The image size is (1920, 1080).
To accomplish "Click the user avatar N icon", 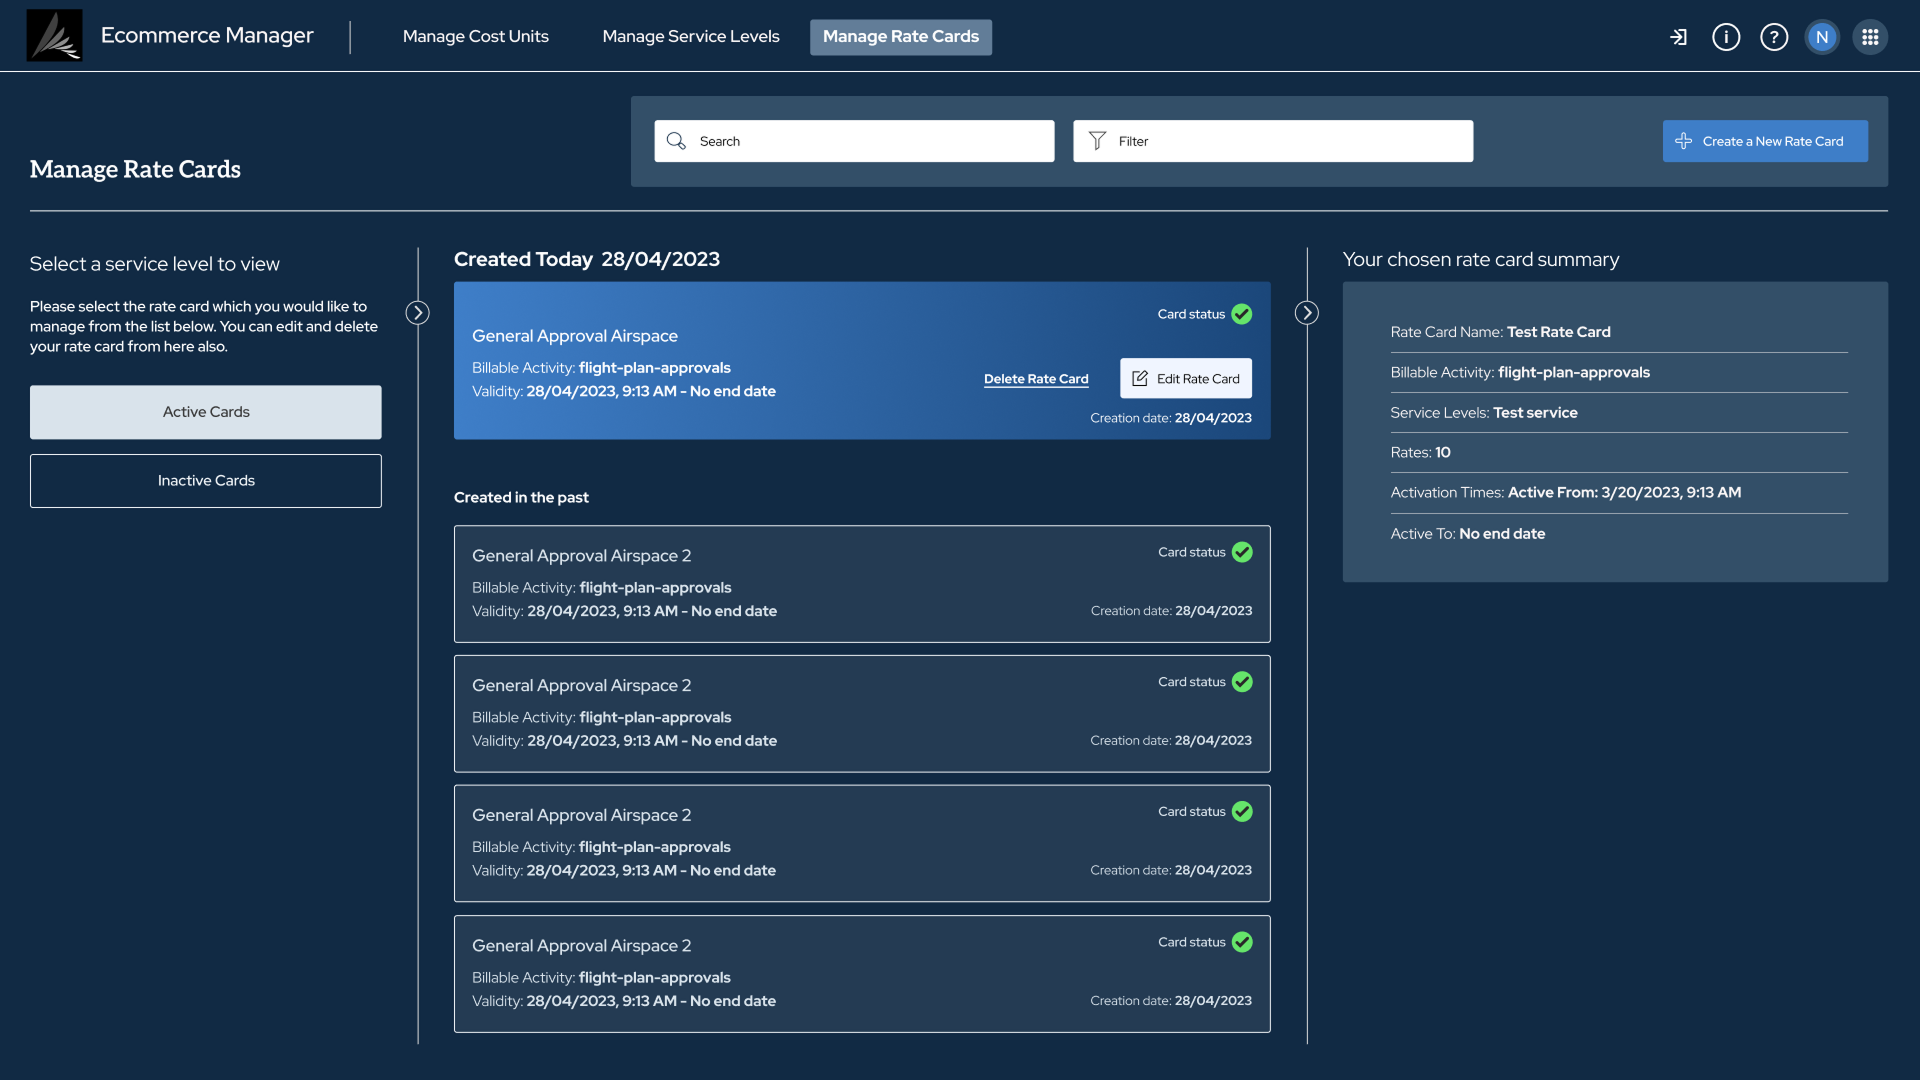I will click(x=1822, y=37).
